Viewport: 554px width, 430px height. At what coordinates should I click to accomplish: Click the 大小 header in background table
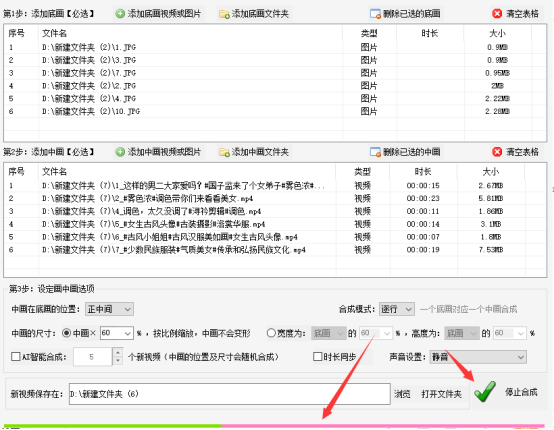[497, 33]
